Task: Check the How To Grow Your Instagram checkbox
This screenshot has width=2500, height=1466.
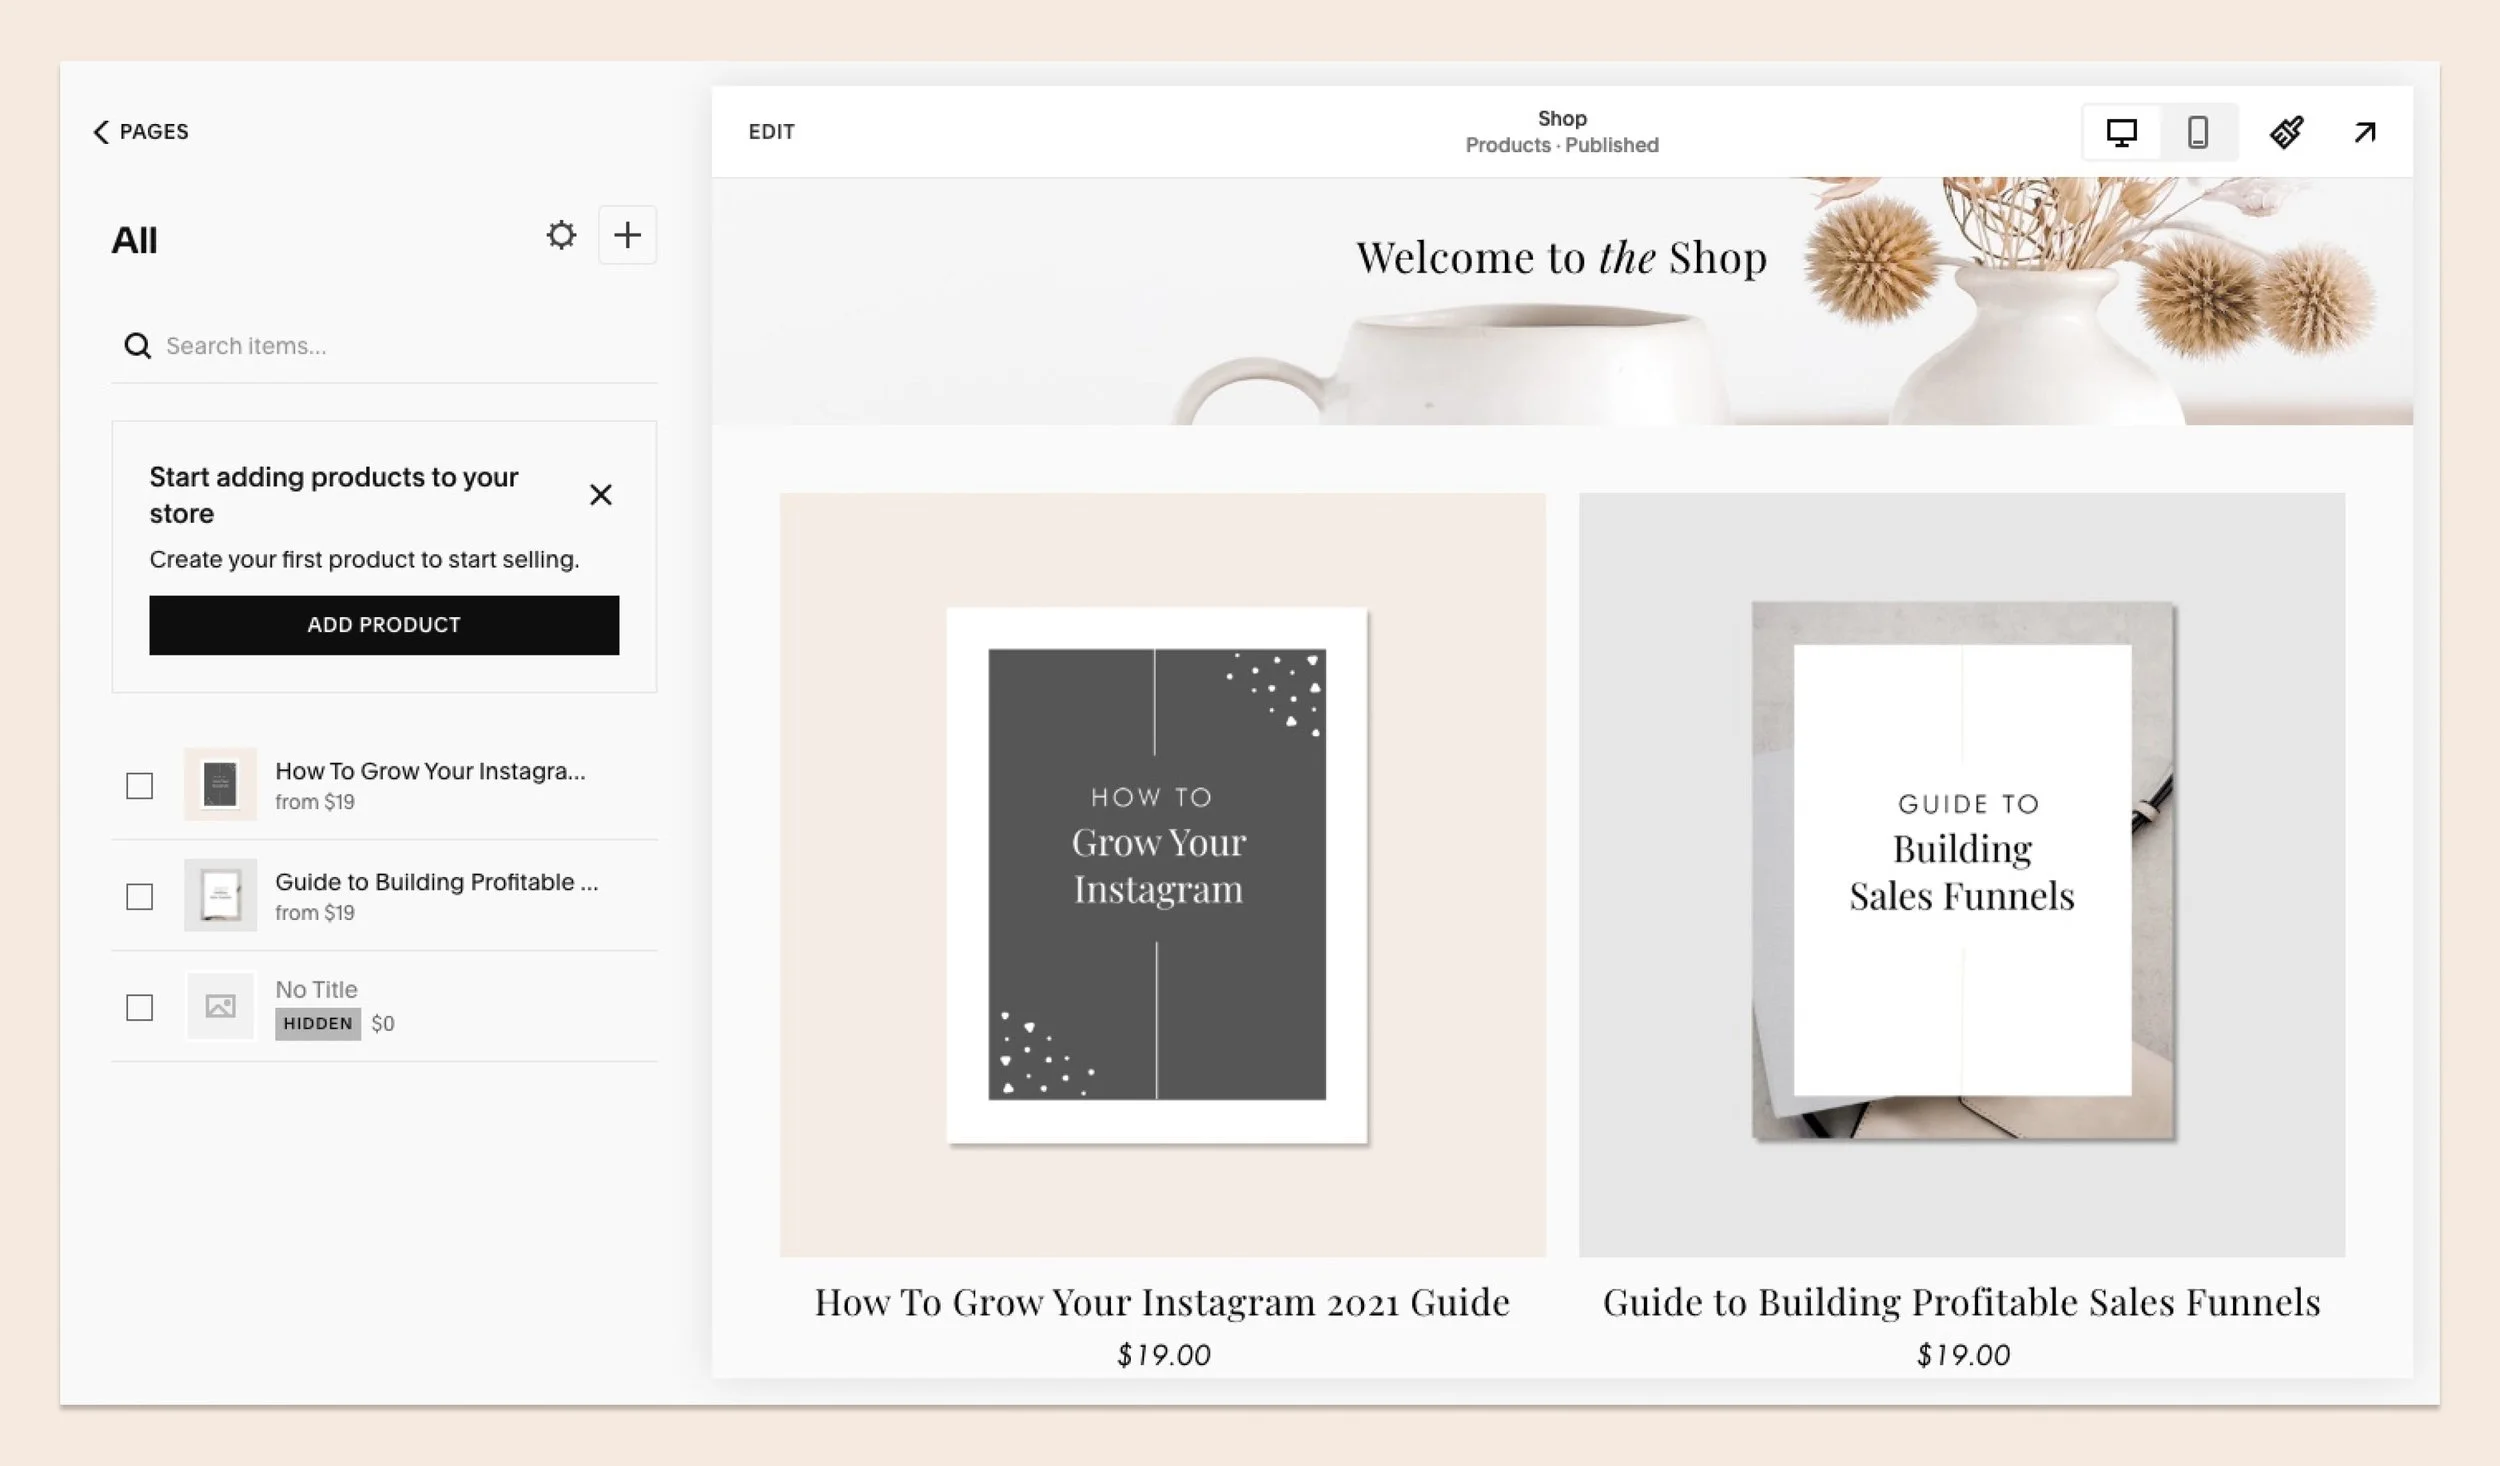Action: coord(140,786)
